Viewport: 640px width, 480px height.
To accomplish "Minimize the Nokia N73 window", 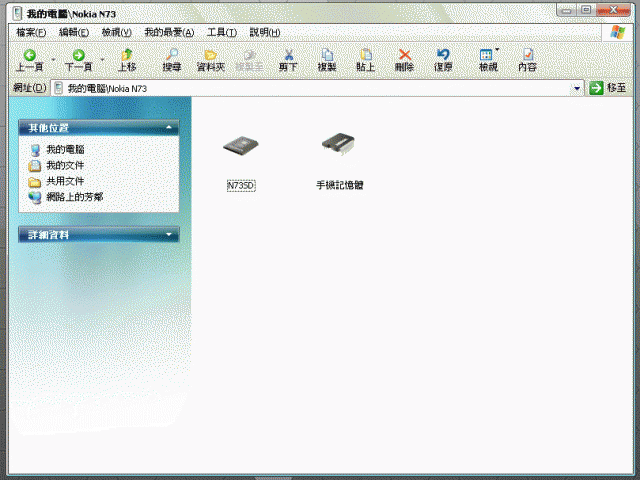I will [x=567, y=11].
